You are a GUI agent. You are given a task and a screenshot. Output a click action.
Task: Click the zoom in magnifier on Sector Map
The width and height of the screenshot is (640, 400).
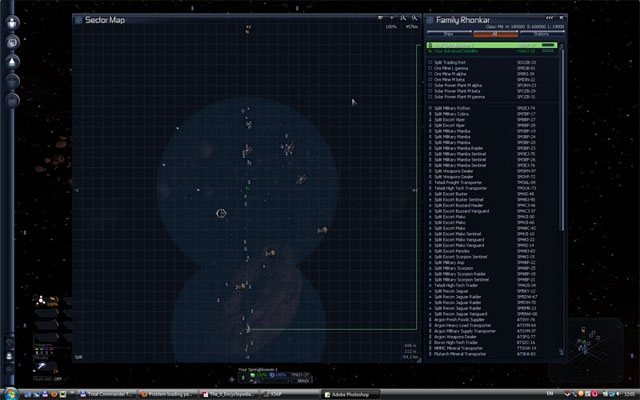[403, 18]
